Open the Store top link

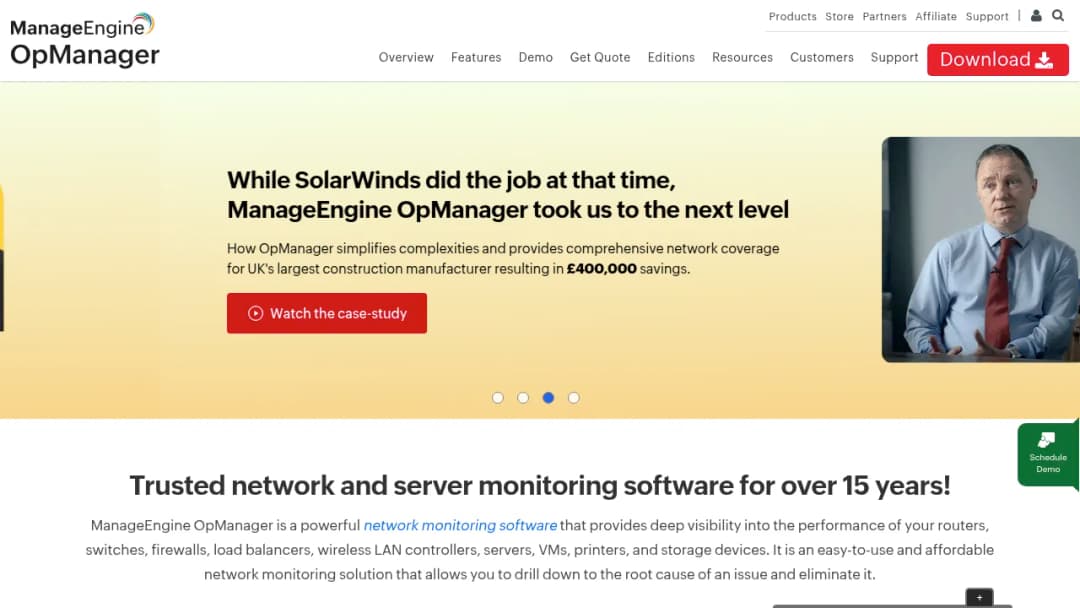click(839, 17)
